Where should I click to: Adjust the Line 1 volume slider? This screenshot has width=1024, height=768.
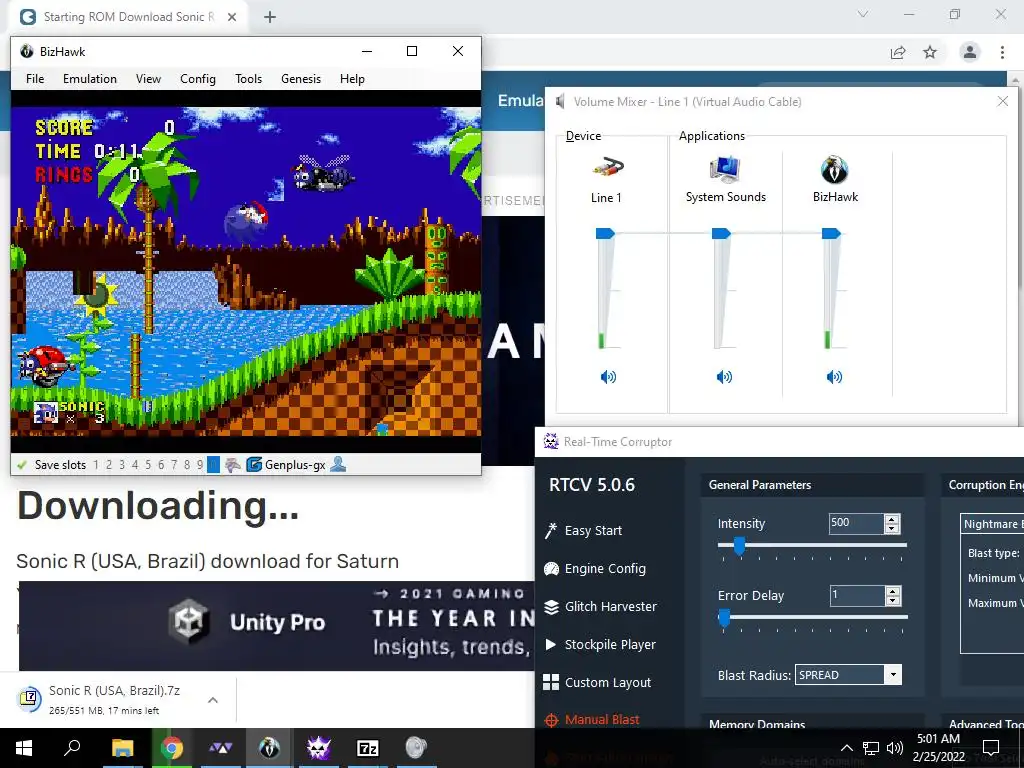pos(605,233)
